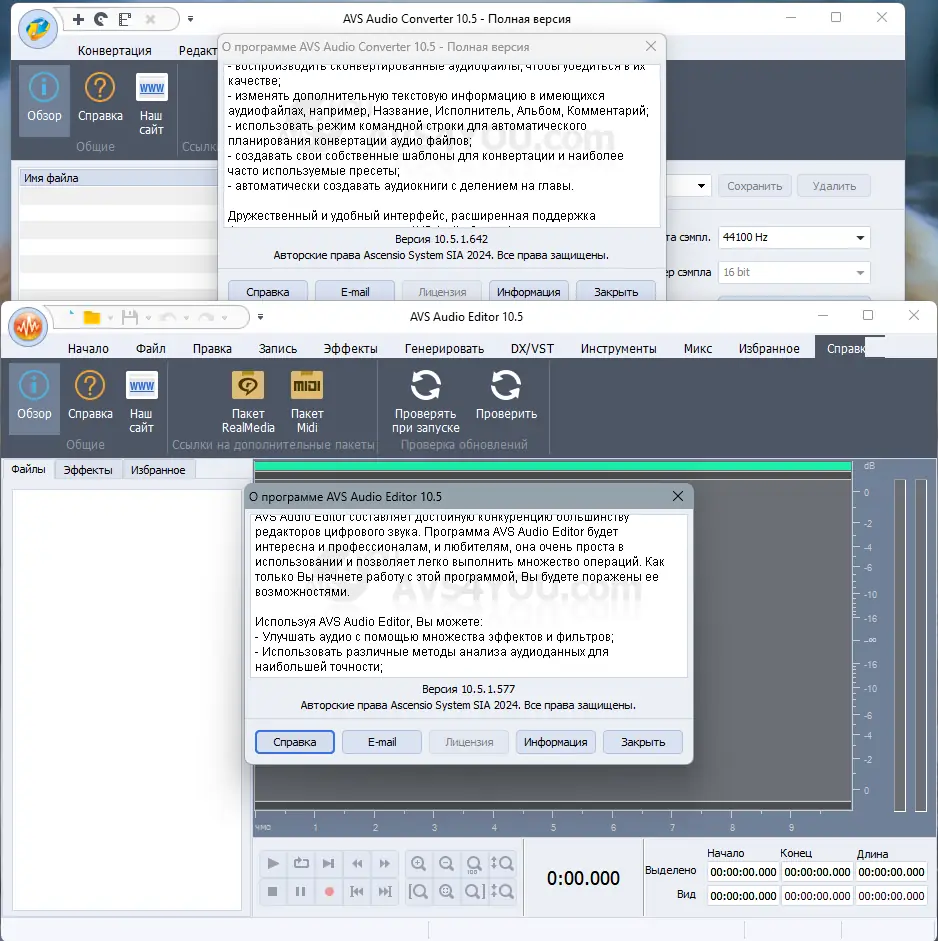The width and height of the screenshot is (938, 941).
Task: Click the Play to end icon
Action: pyautogui.click(x=329, y=863)
